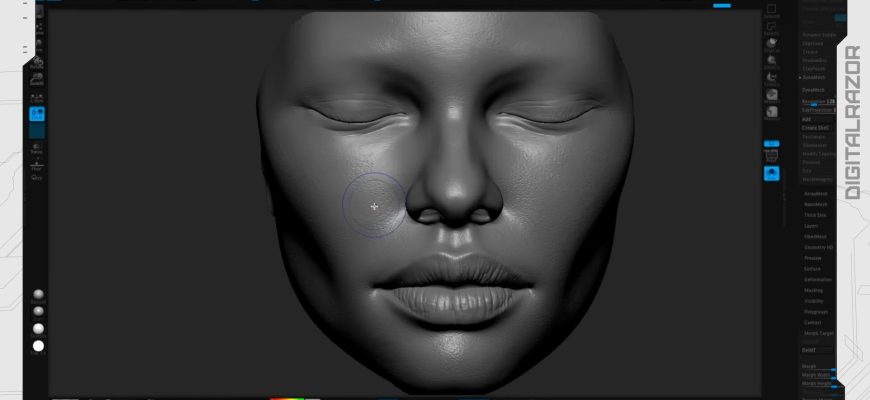This screenshot has height=400, width=870.
Task: Adjust the DynaMesh Resolution slider
Action: 818,102
